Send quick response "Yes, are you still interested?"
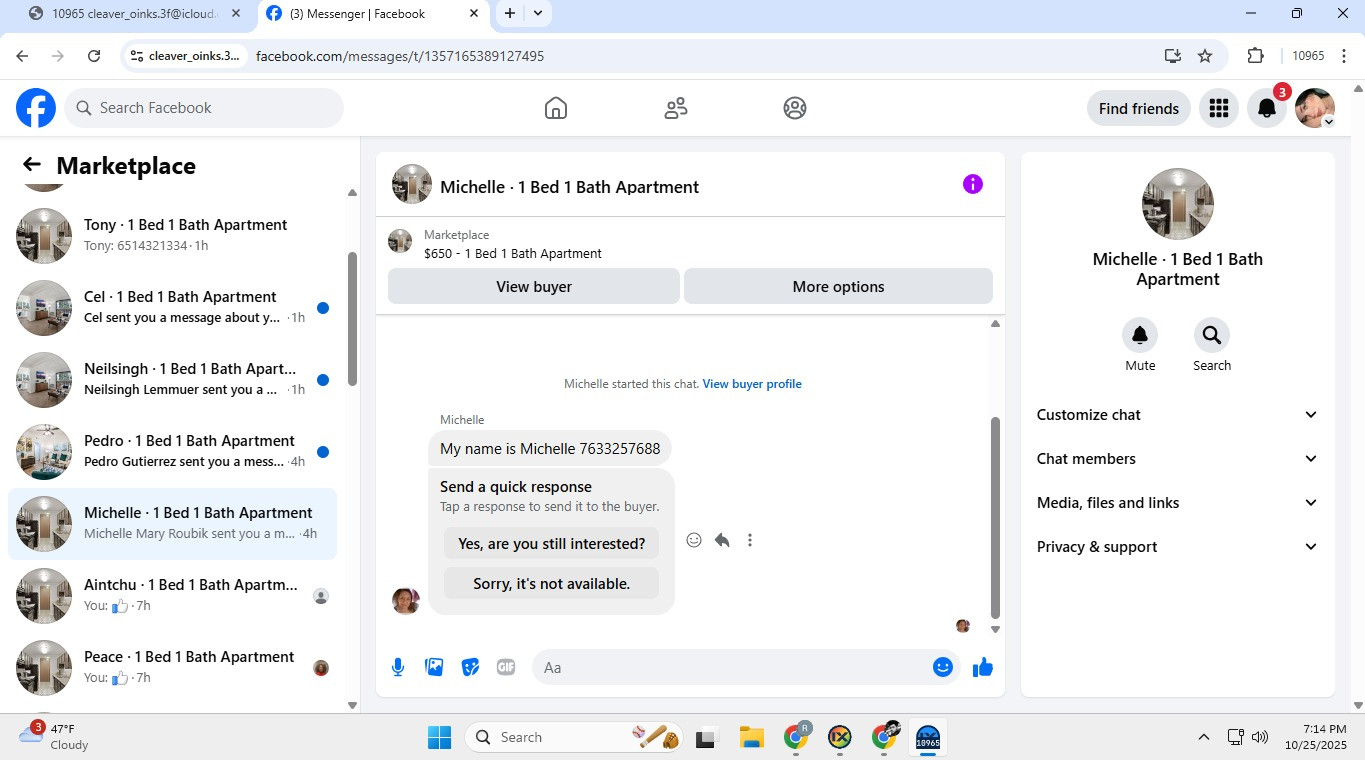The image size is (1365, 760). 552,544
